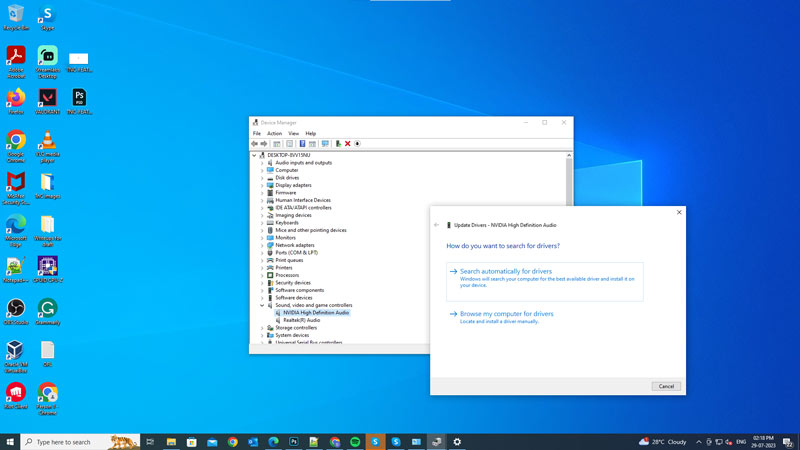
Task: Expand the Processors node
Action: pos(262,276)
